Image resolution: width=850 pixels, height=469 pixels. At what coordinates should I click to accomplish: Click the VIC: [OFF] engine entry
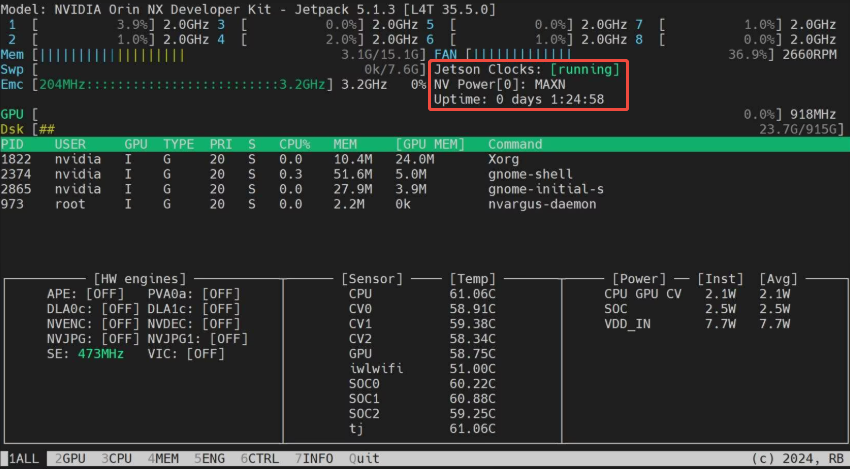click(186, 355)
